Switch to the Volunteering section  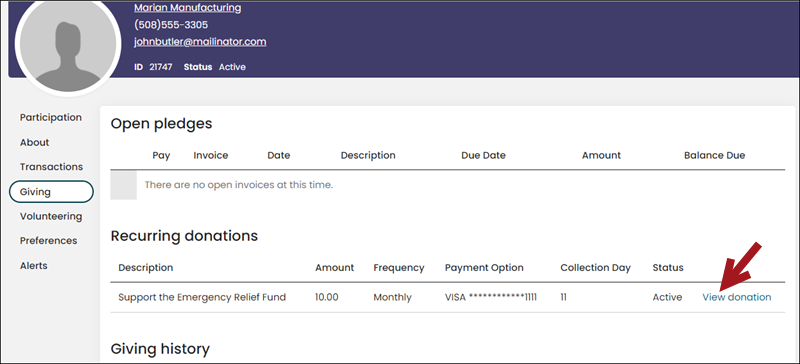coord(51,216)
